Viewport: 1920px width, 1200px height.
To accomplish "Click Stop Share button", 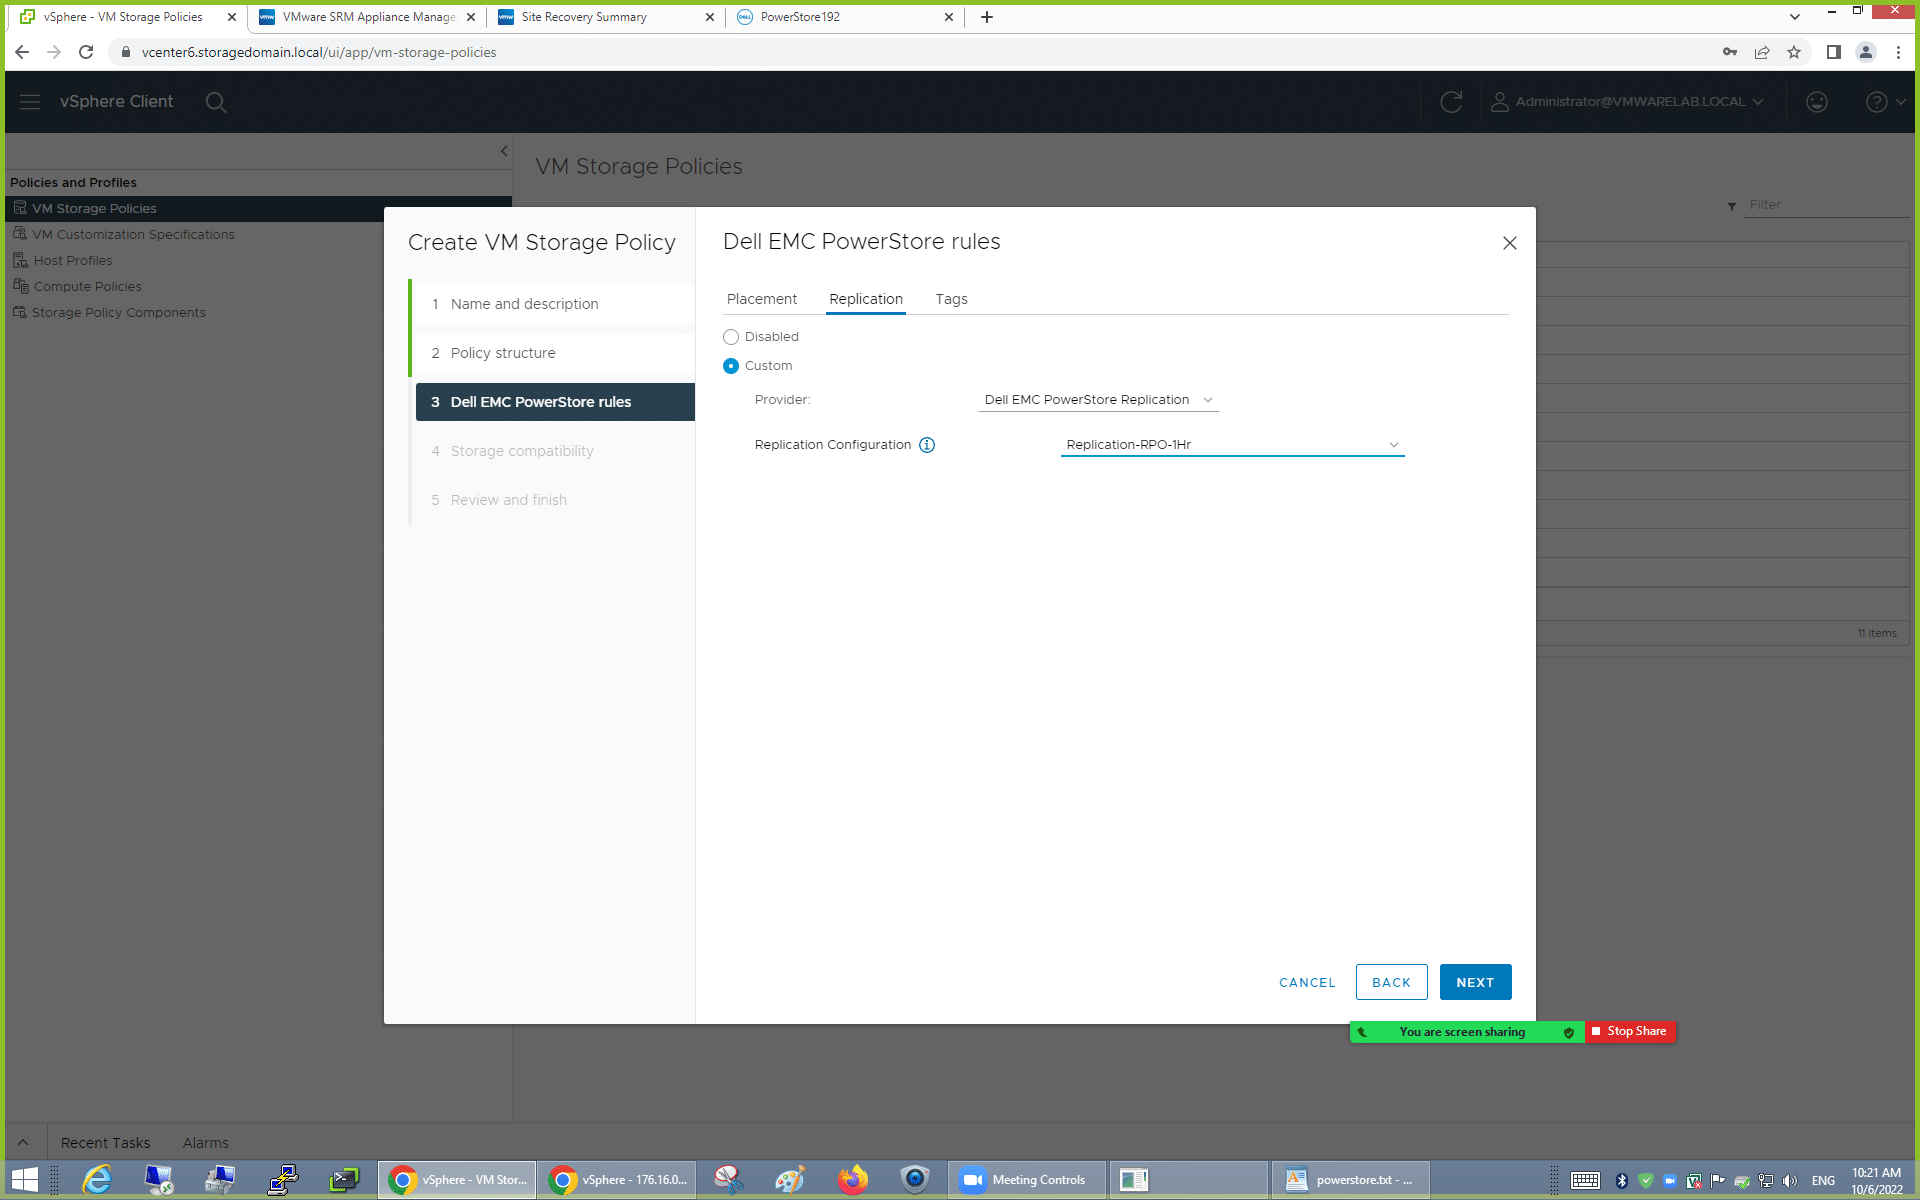I will [1630, 1031].
